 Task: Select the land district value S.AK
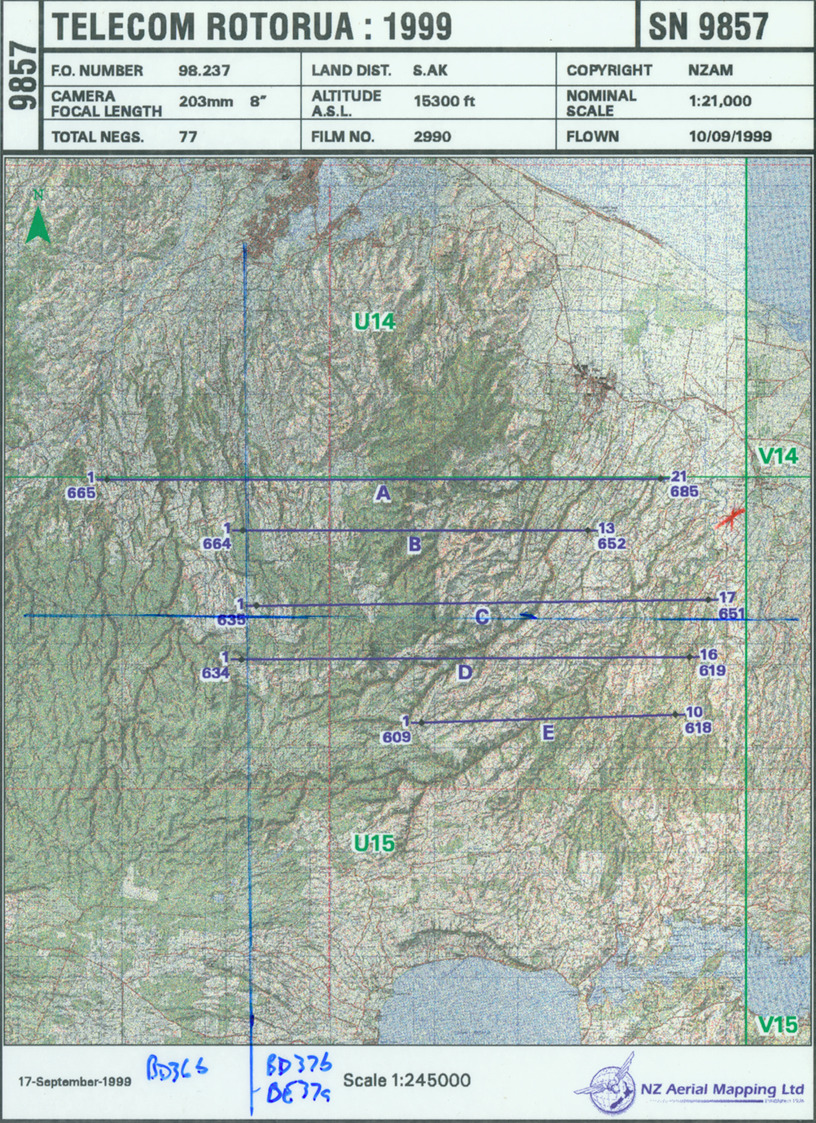pyautogui.click(x=430, y=70)
